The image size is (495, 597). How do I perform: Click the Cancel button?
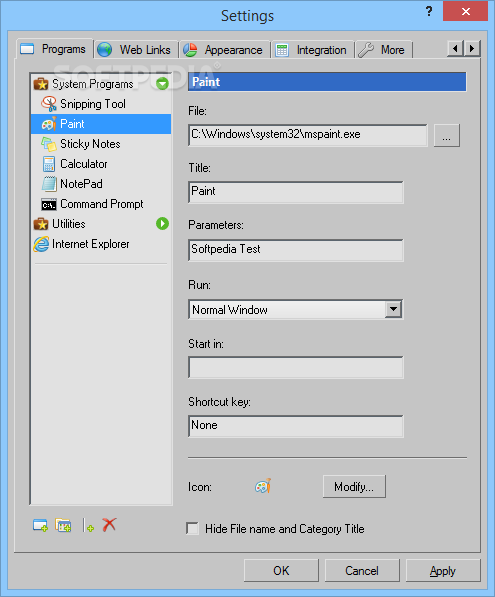(362, 570)
